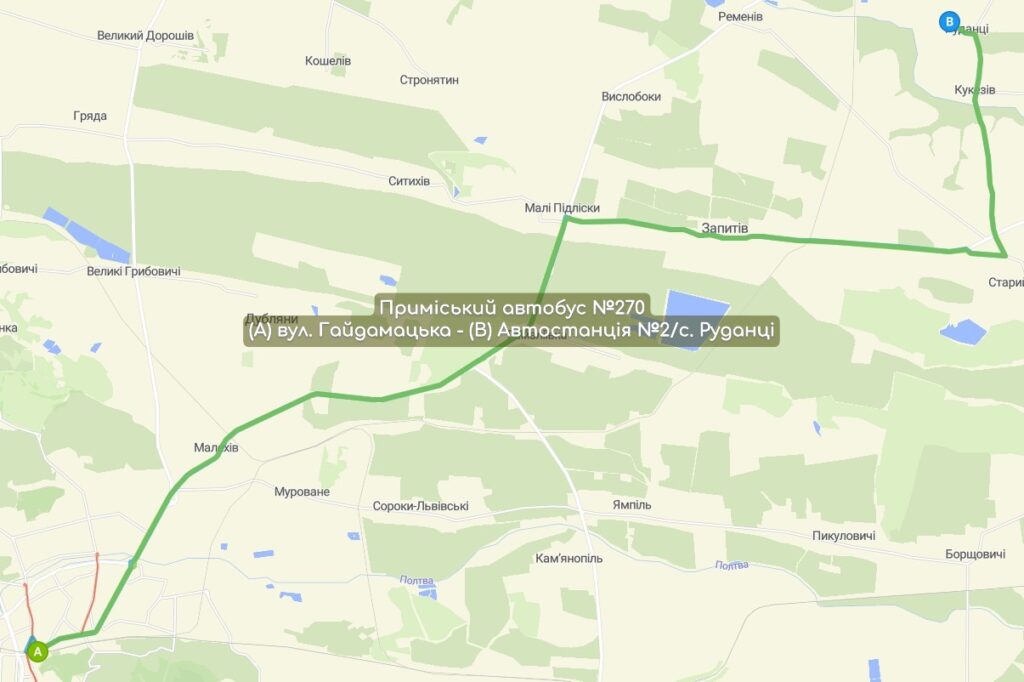Screen dimensions: 1024x682
Task: Click the route title banner №270
Action: click(511, 319)
